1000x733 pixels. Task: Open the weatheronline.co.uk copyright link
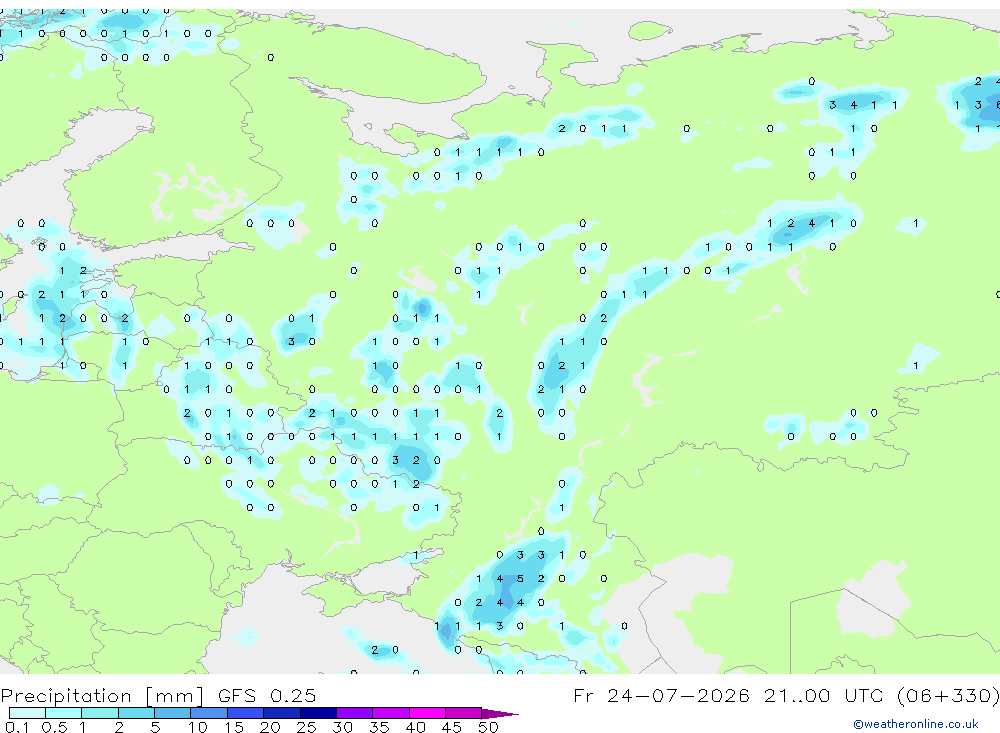point(916,724)
